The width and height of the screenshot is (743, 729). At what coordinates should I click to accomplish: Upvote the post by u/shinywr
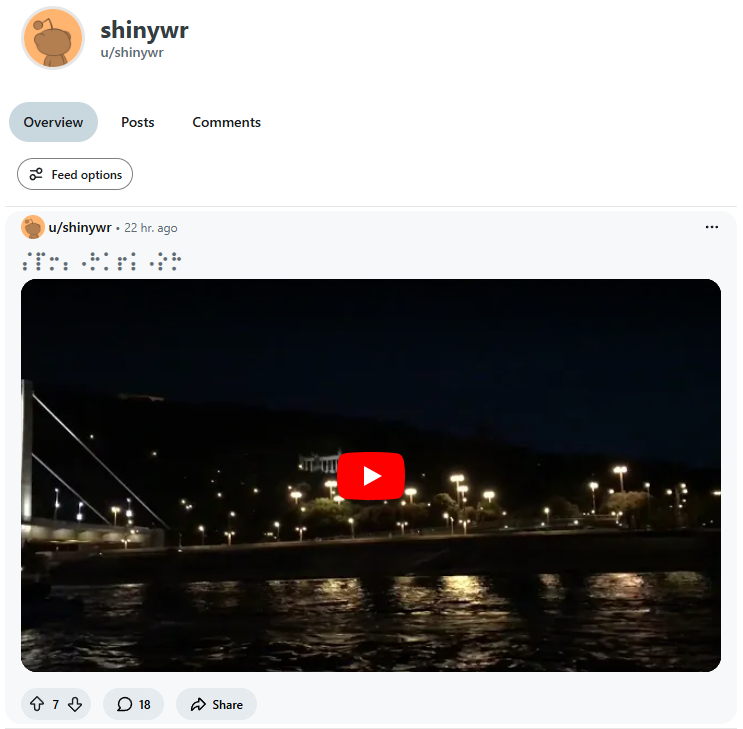click(x=37, y=704)
